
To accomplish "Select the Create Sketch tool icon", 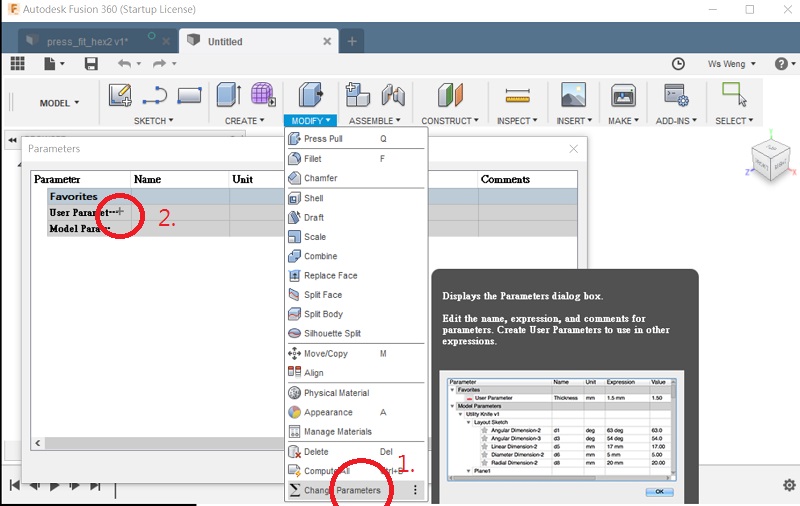I will [x=120, y=95].
